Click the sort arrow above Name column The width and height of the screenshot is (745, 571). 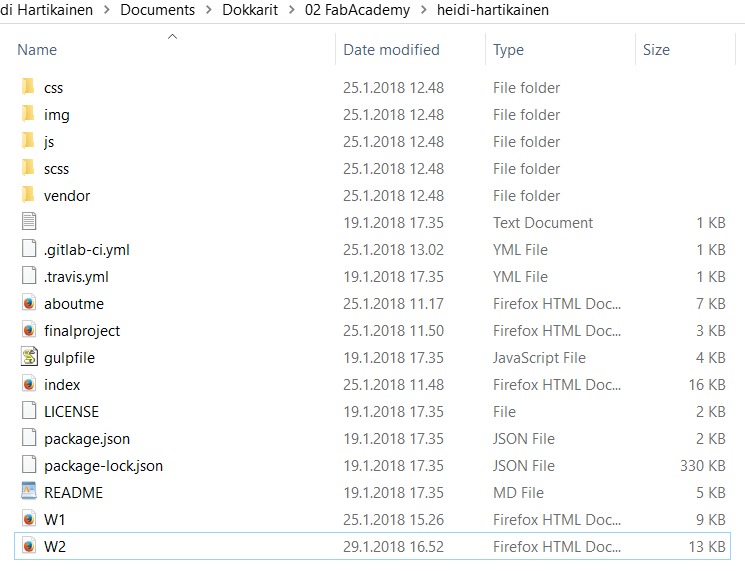coord(172,37)
